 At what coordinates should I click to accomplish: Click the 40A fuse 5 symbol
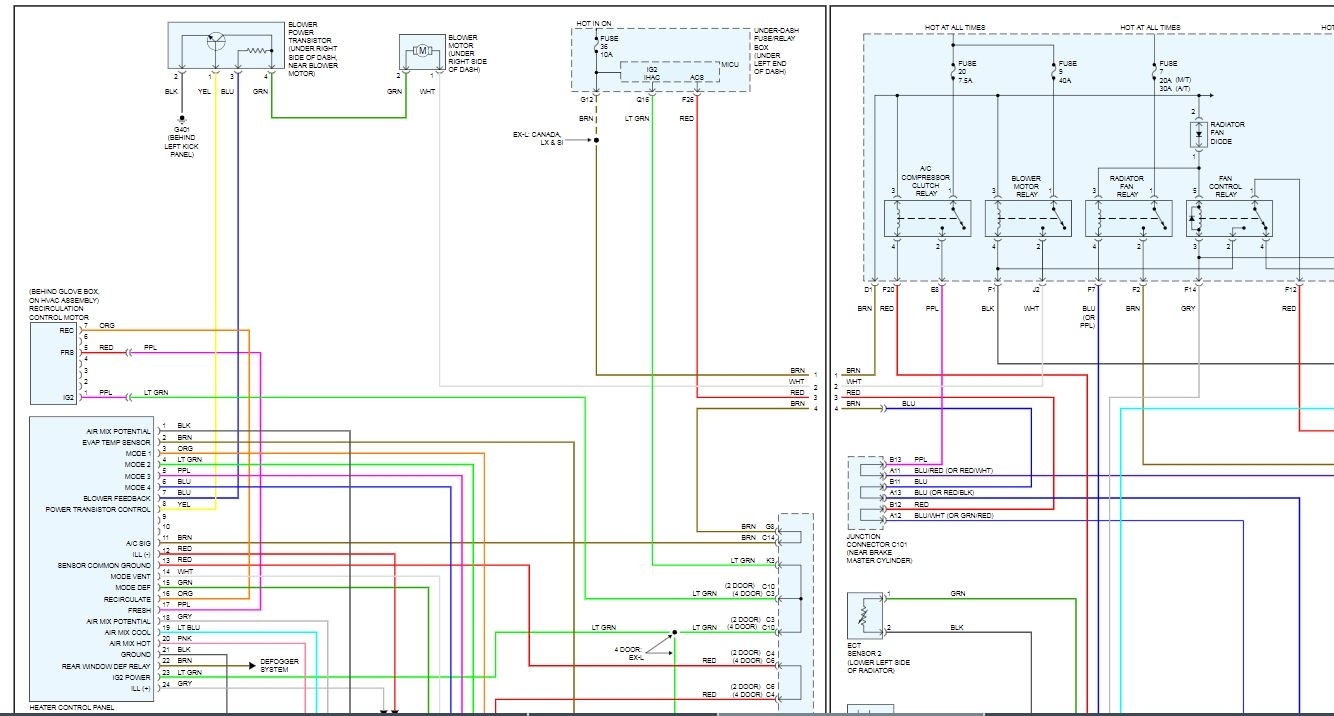(x=1053, y=71)
